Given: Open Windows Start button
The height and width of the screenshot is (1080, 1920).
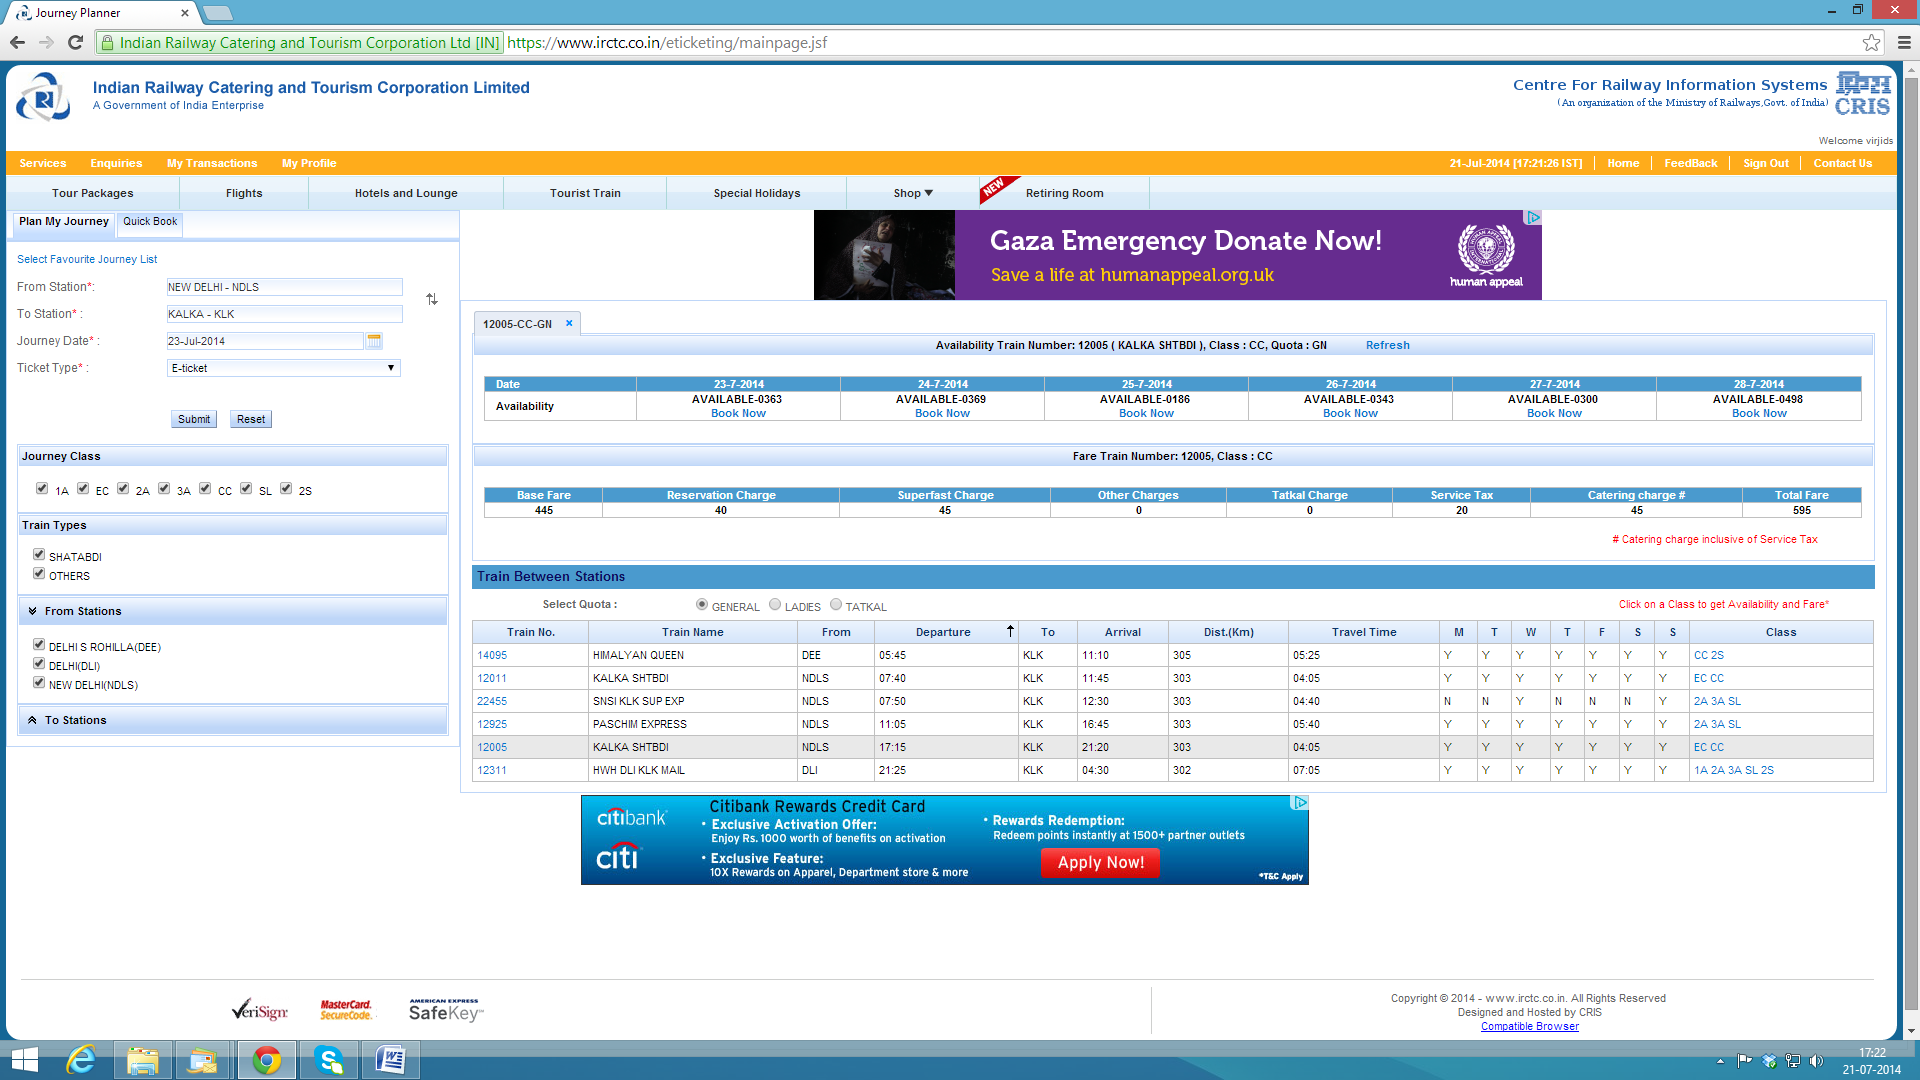Looking at the screenshot, I should pos(24,1060).
